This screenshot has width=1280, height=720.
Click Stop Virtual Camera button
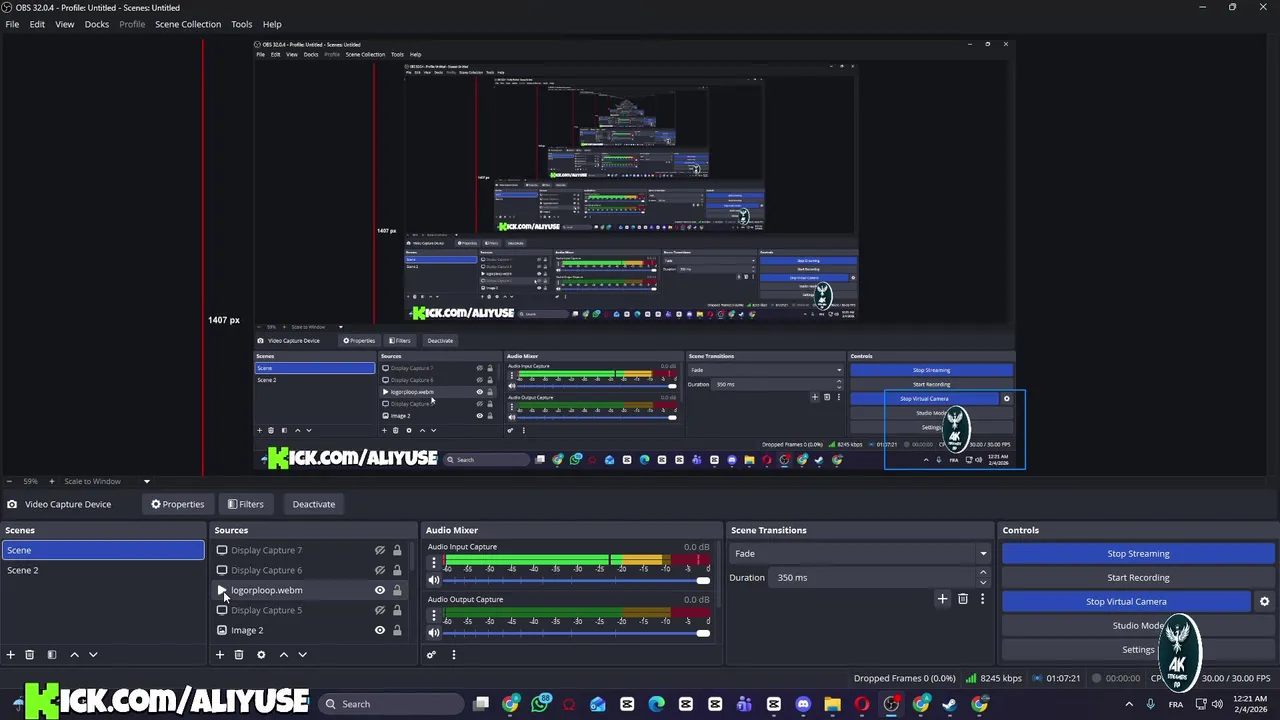pyautogui.click(x=1126, y=601)
